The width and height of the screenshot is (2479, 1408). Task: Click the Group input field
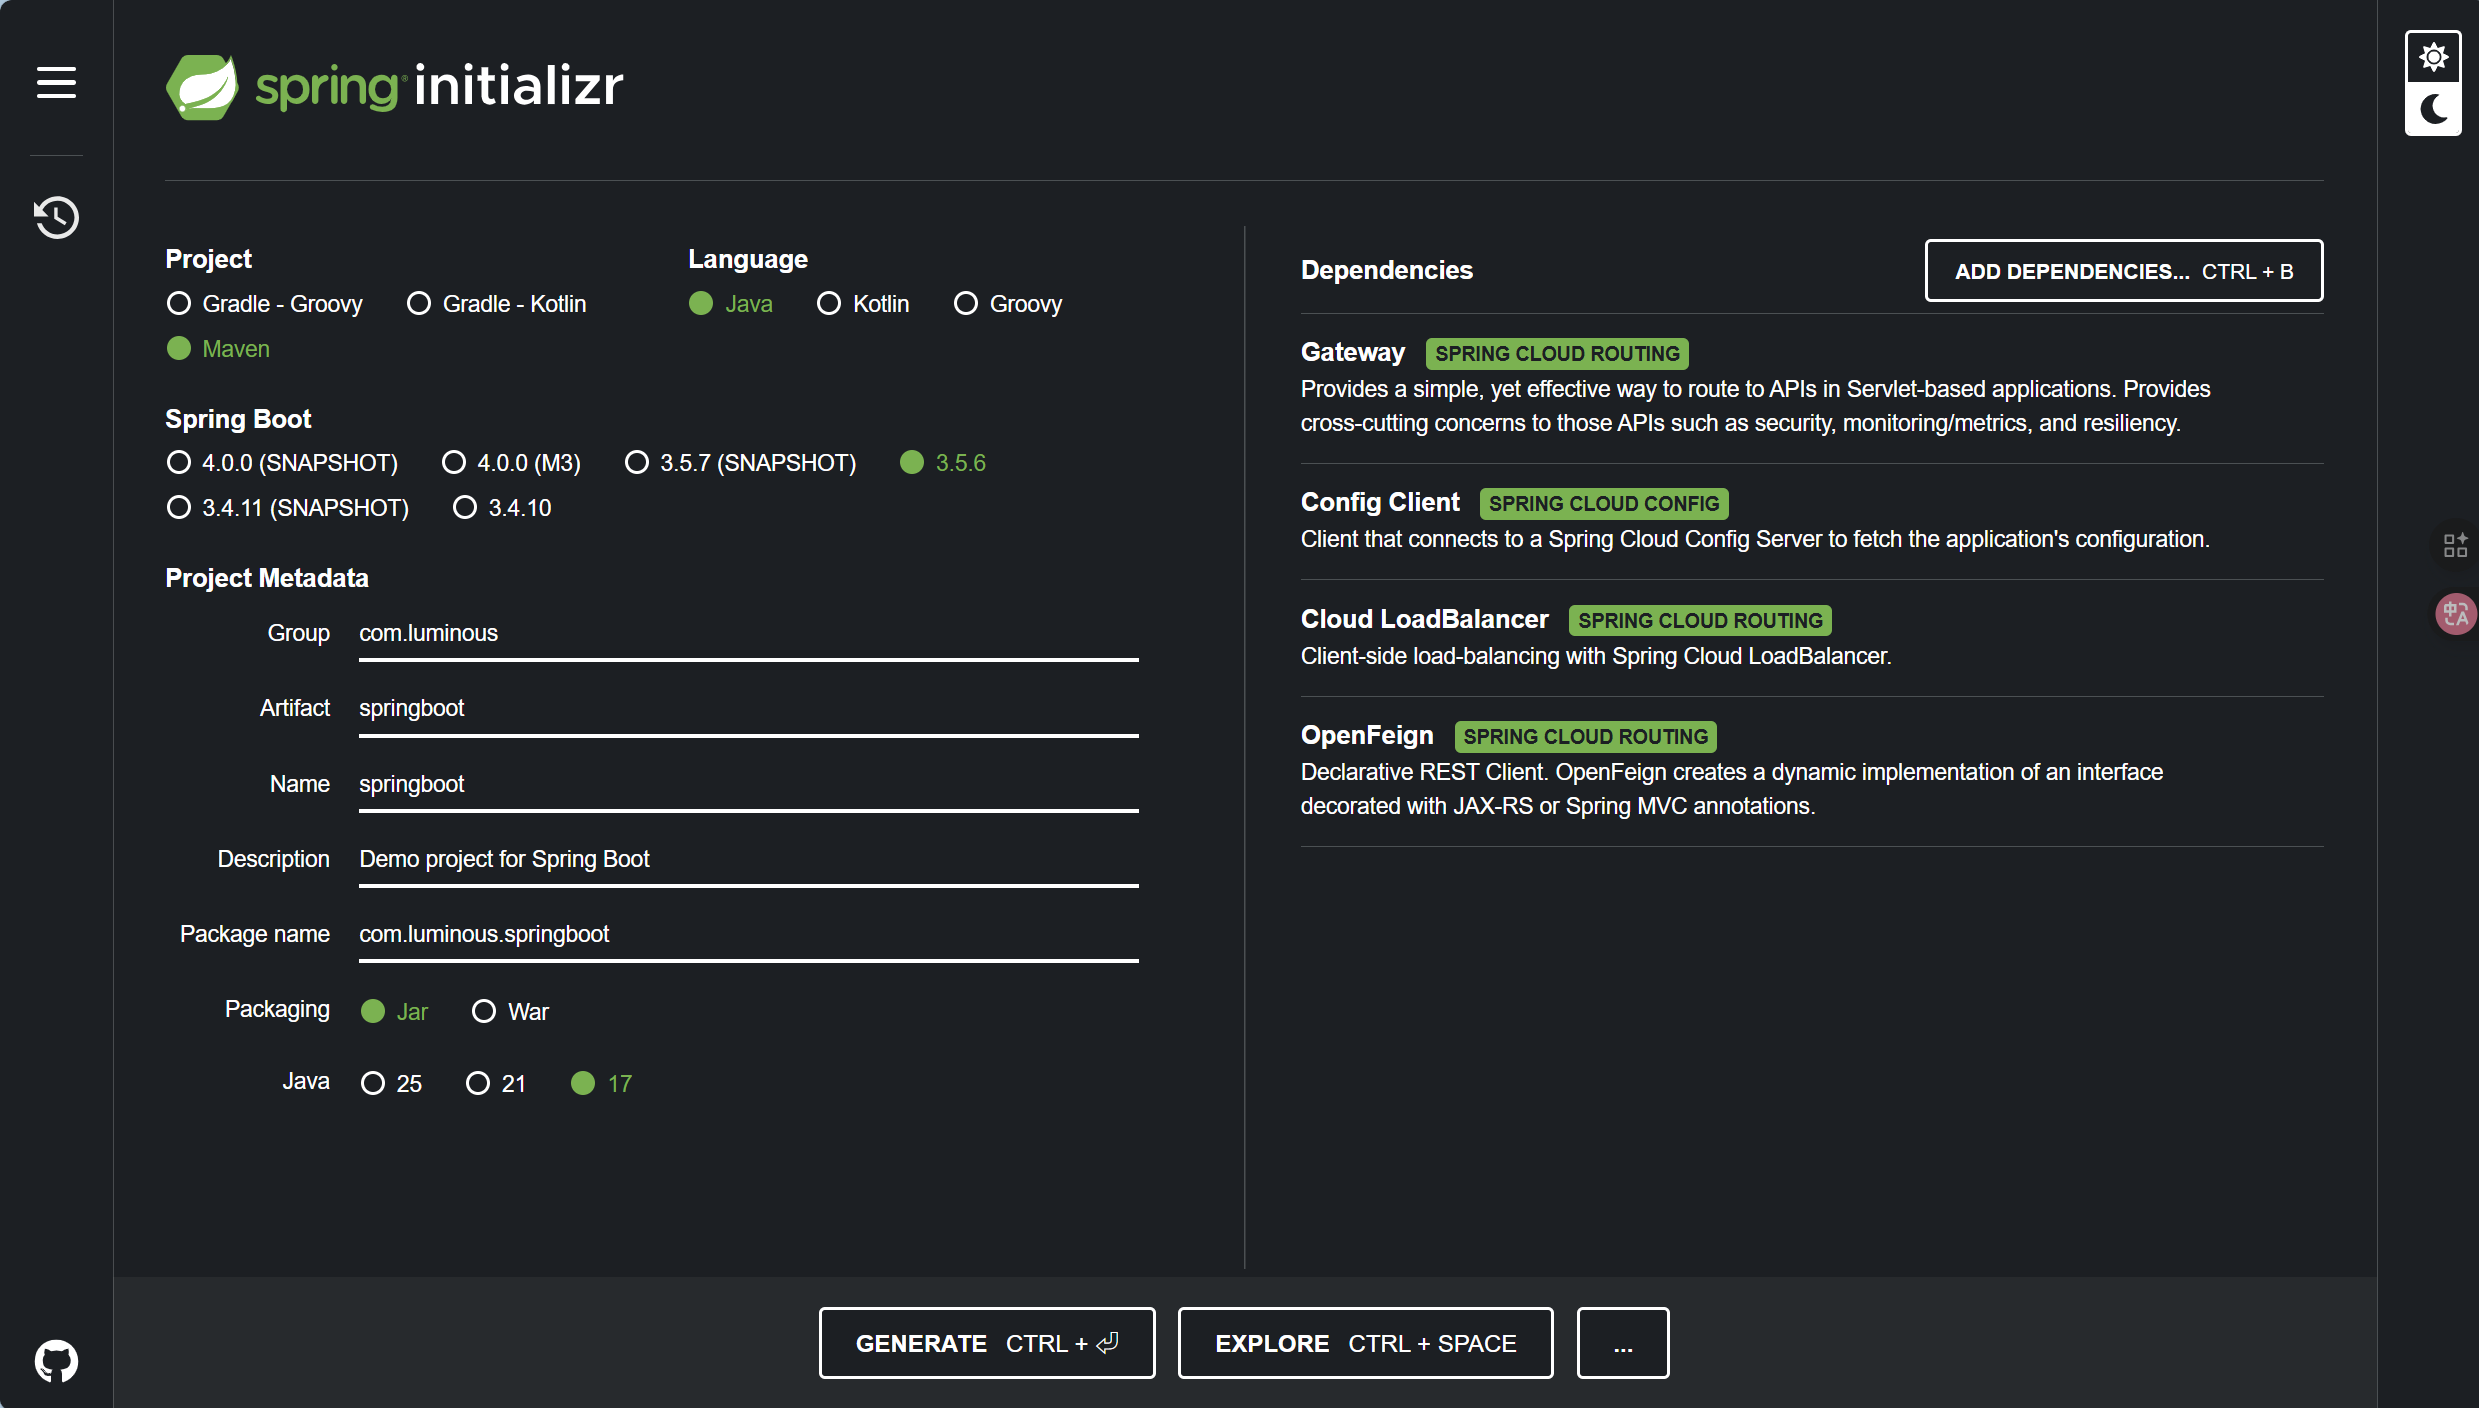click(x=748, y=634)
